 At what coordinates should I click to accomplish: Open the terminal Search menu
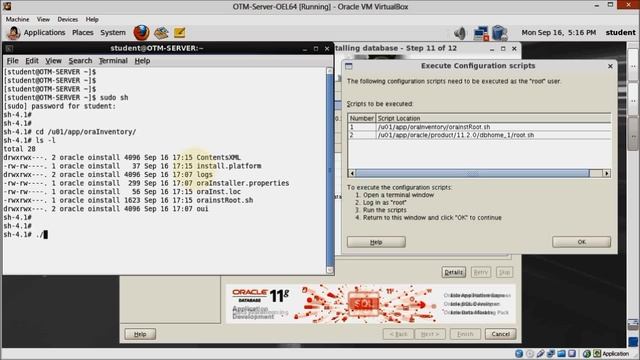[80, 60]
